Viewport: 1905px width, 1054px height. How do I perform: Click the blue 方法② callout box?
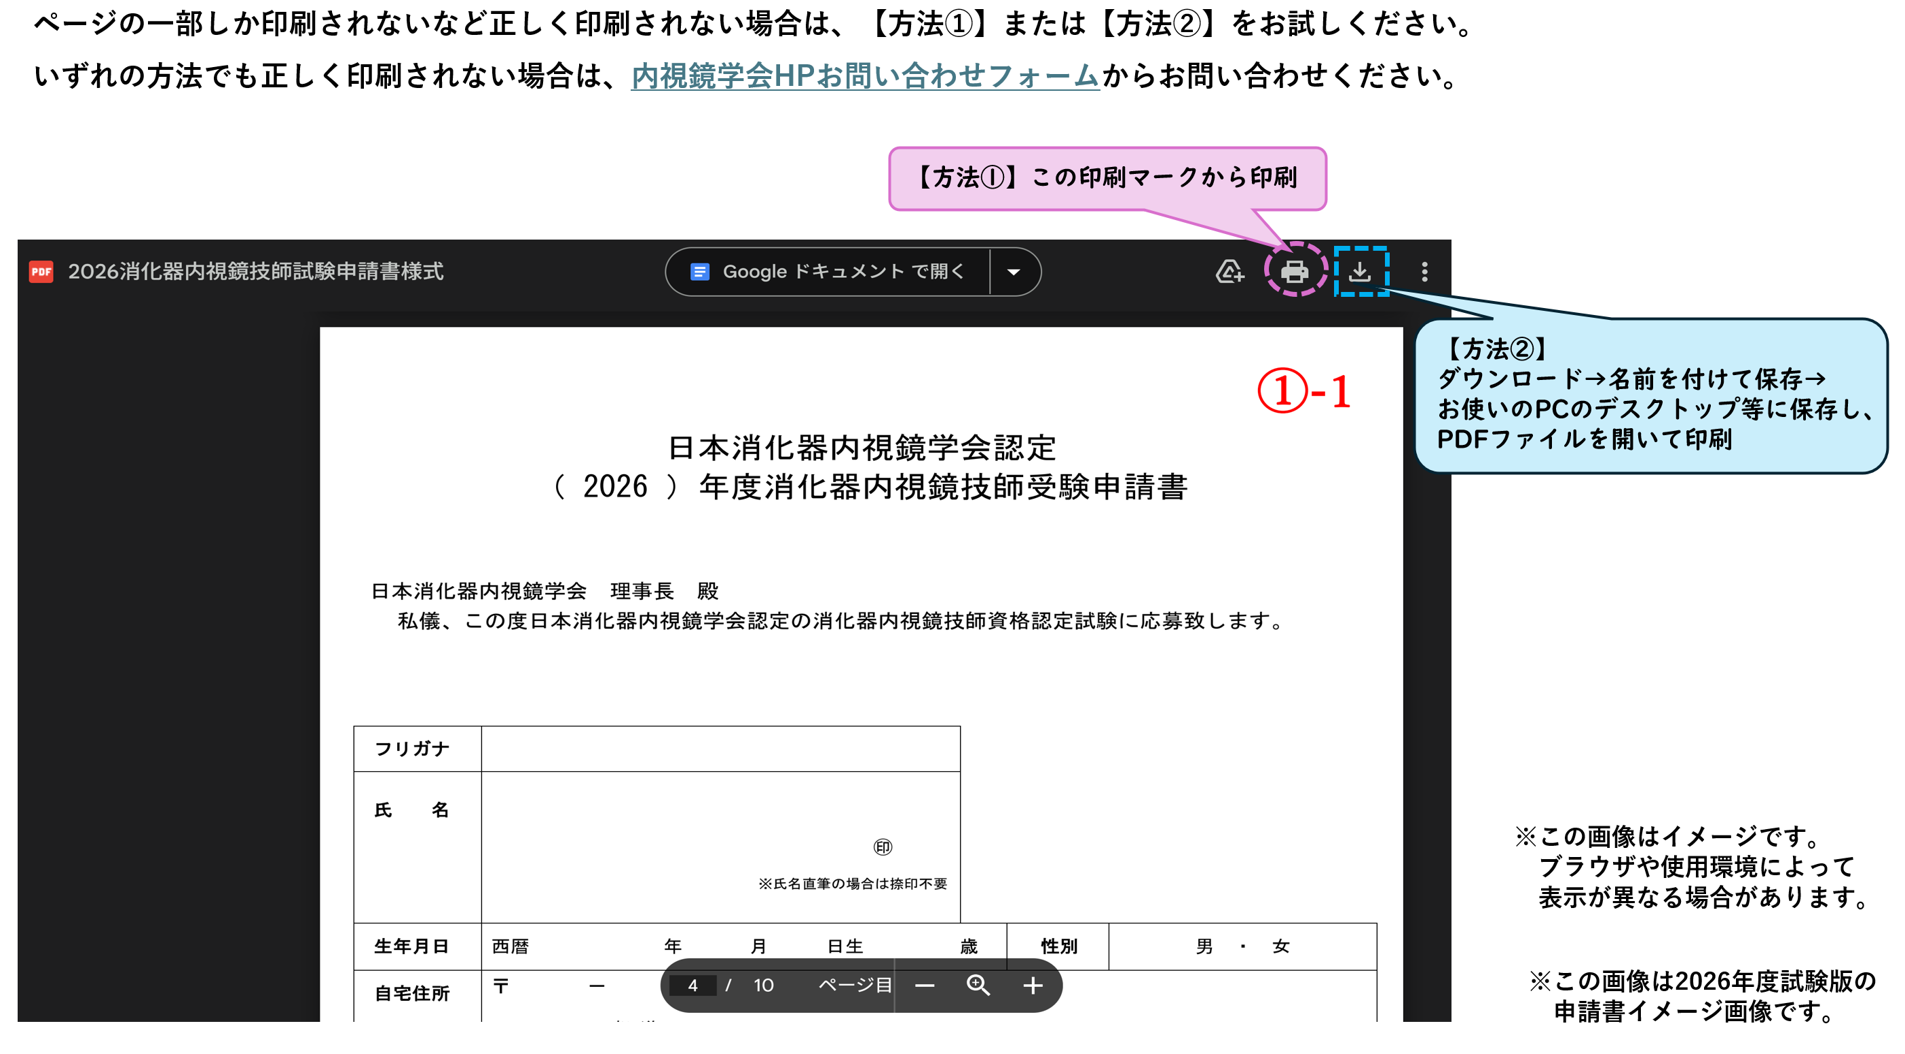[x=1650, y=395]
